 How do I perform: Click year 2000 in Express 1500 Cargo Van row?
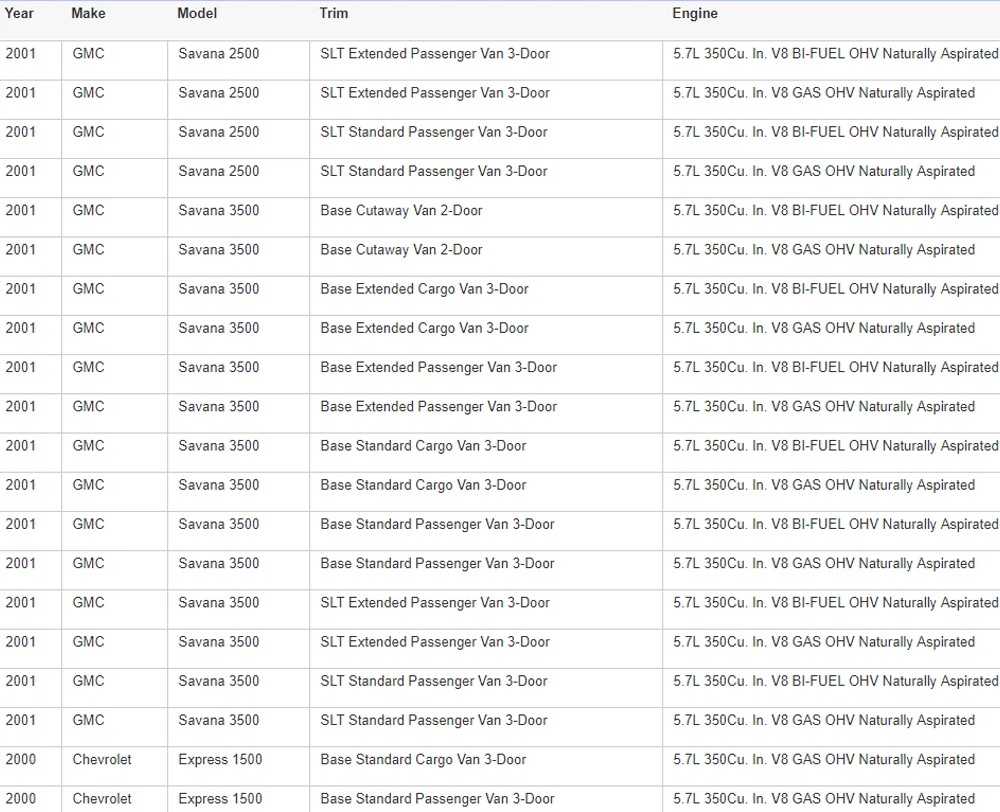tap(20, 760)
